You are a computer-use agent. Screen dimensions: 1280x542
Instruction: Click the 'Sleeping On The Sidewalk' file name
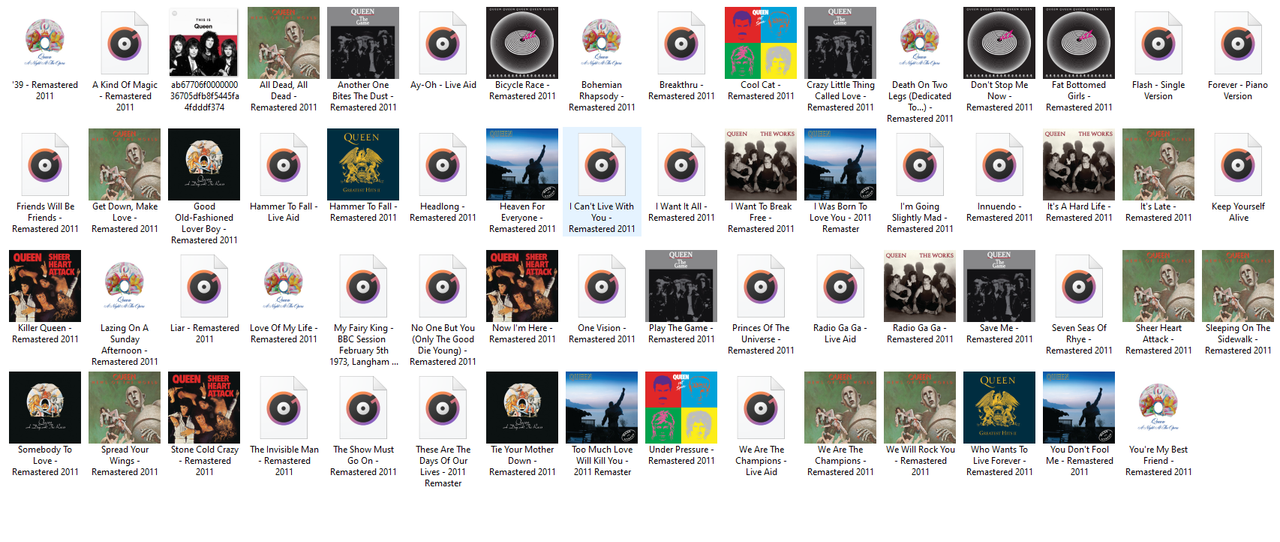[1238, 339]
